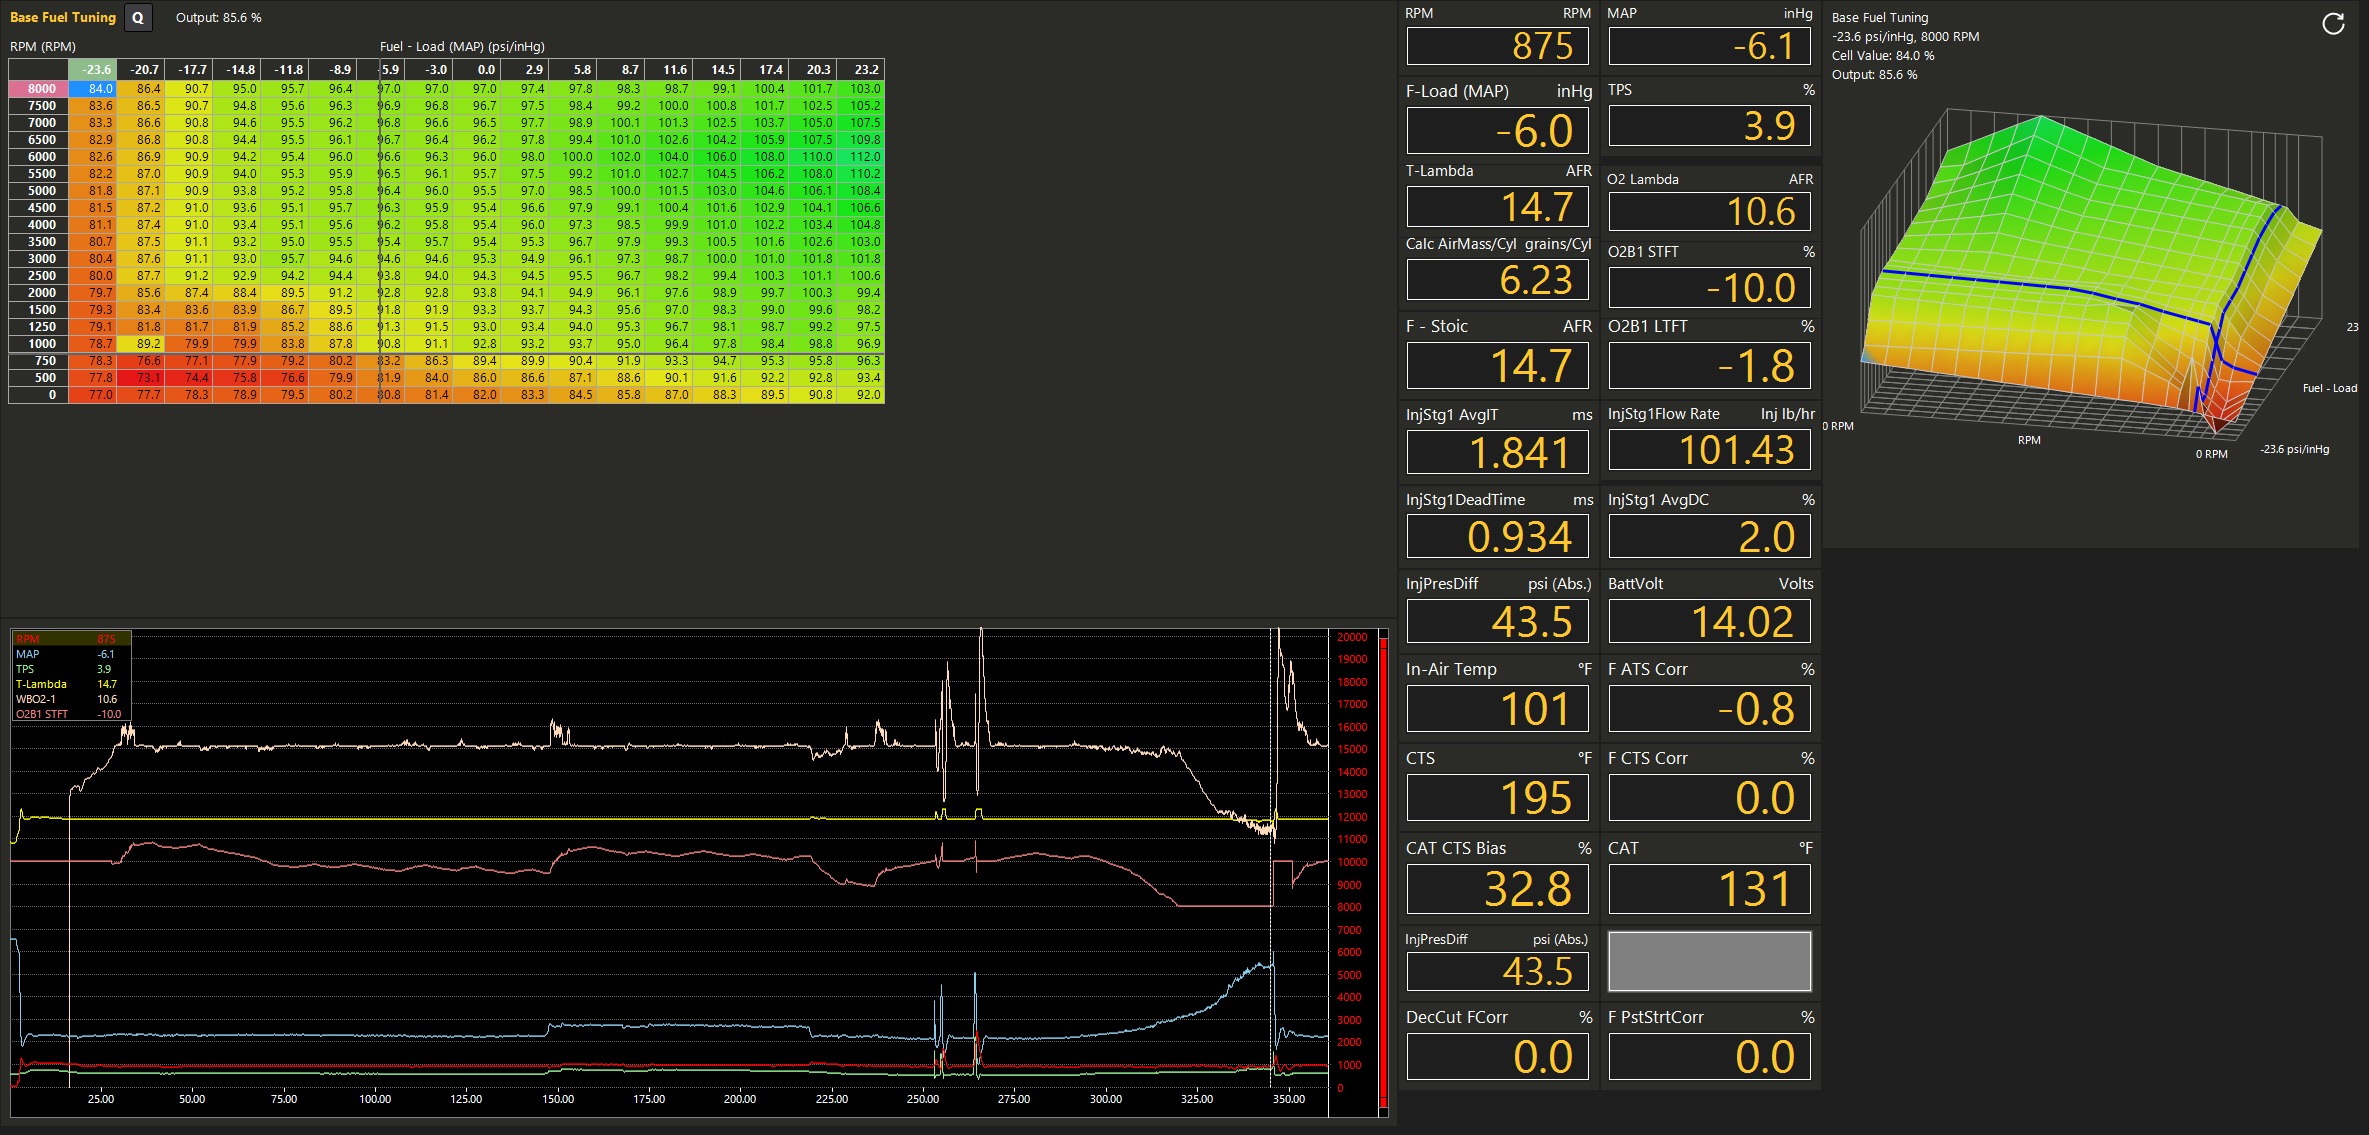Screen dimensions: 2369x1135
Task: Click the 250.00 mark on the chart time axis
Action: (922, 1099)
